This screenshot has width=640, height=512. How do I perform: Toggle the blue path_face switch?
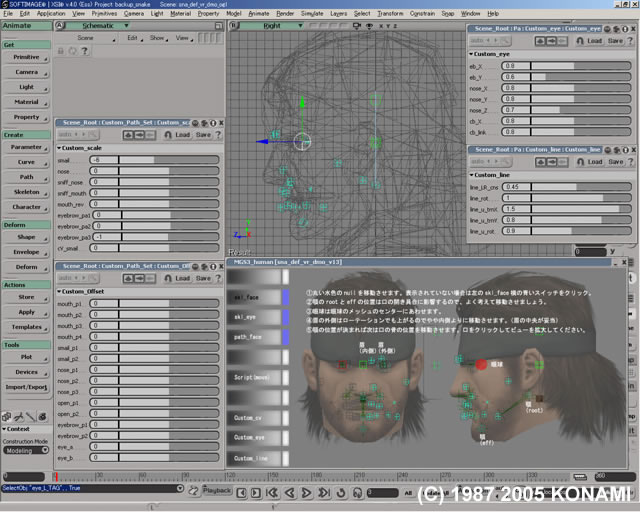285,337
